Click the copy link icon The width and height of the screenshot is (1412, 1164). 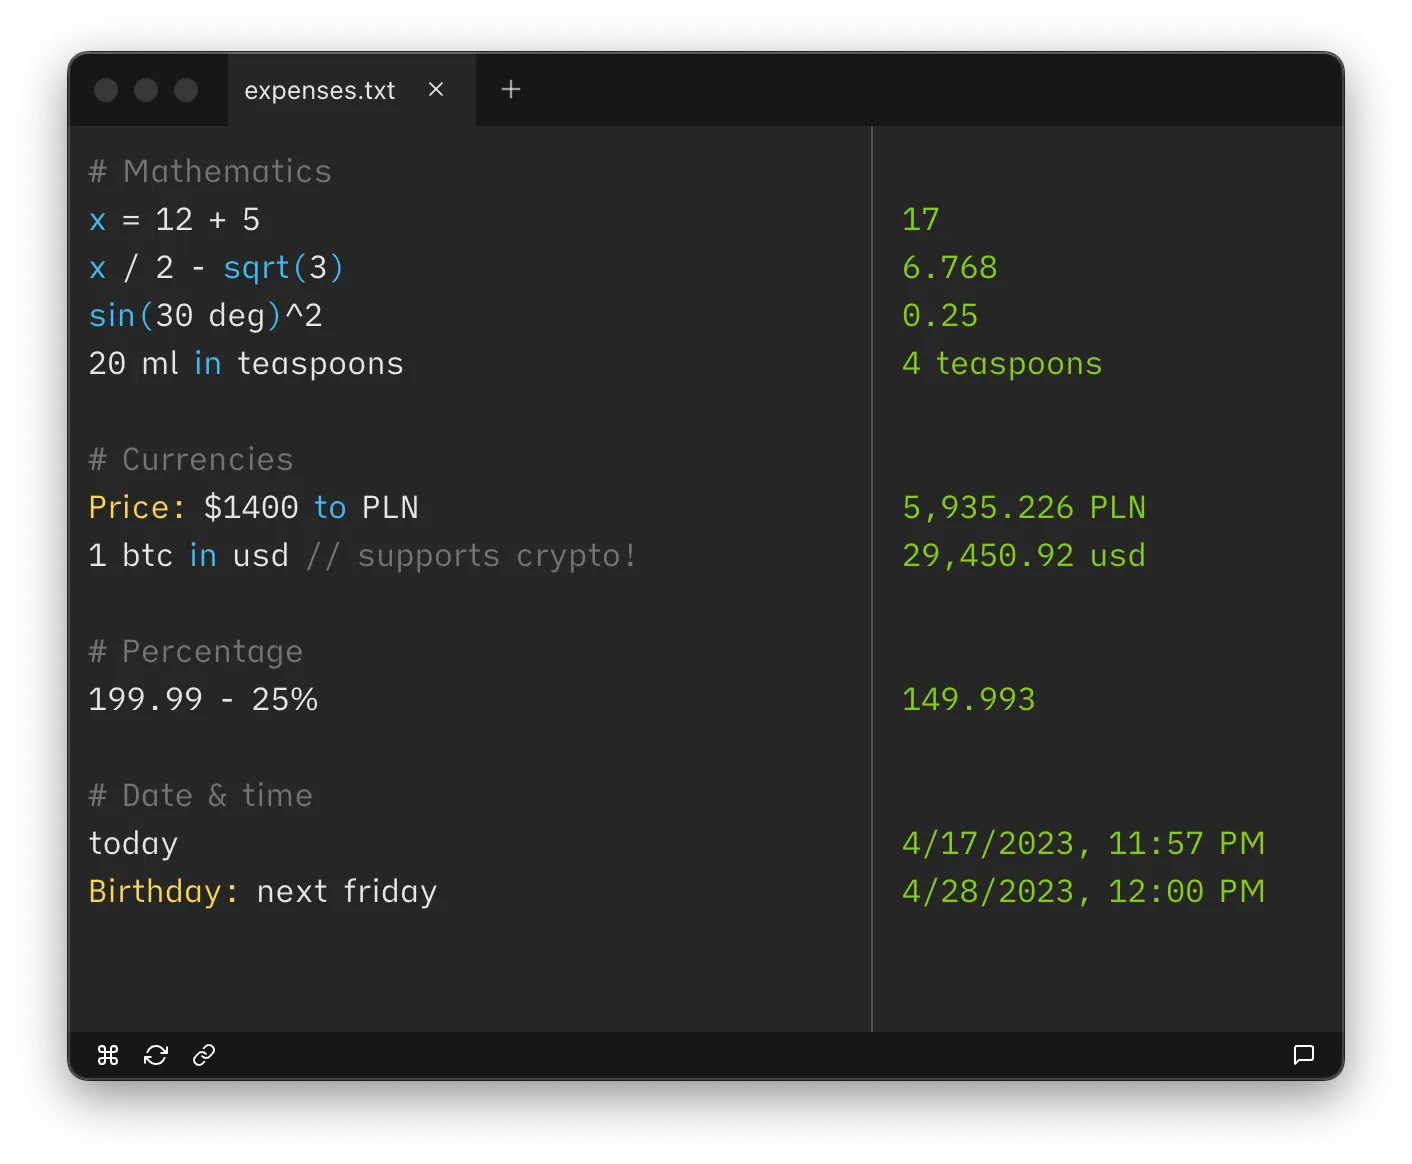[x=204, y=1055]
